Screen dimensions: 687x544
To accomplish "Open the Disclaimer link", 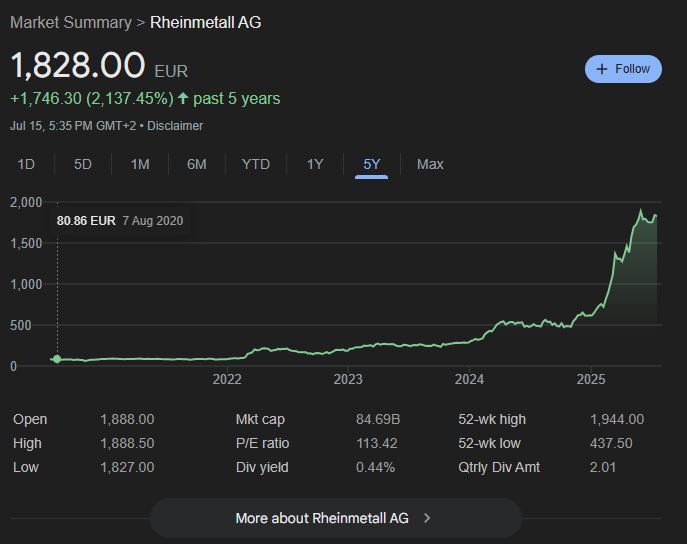I will (175, 126).
